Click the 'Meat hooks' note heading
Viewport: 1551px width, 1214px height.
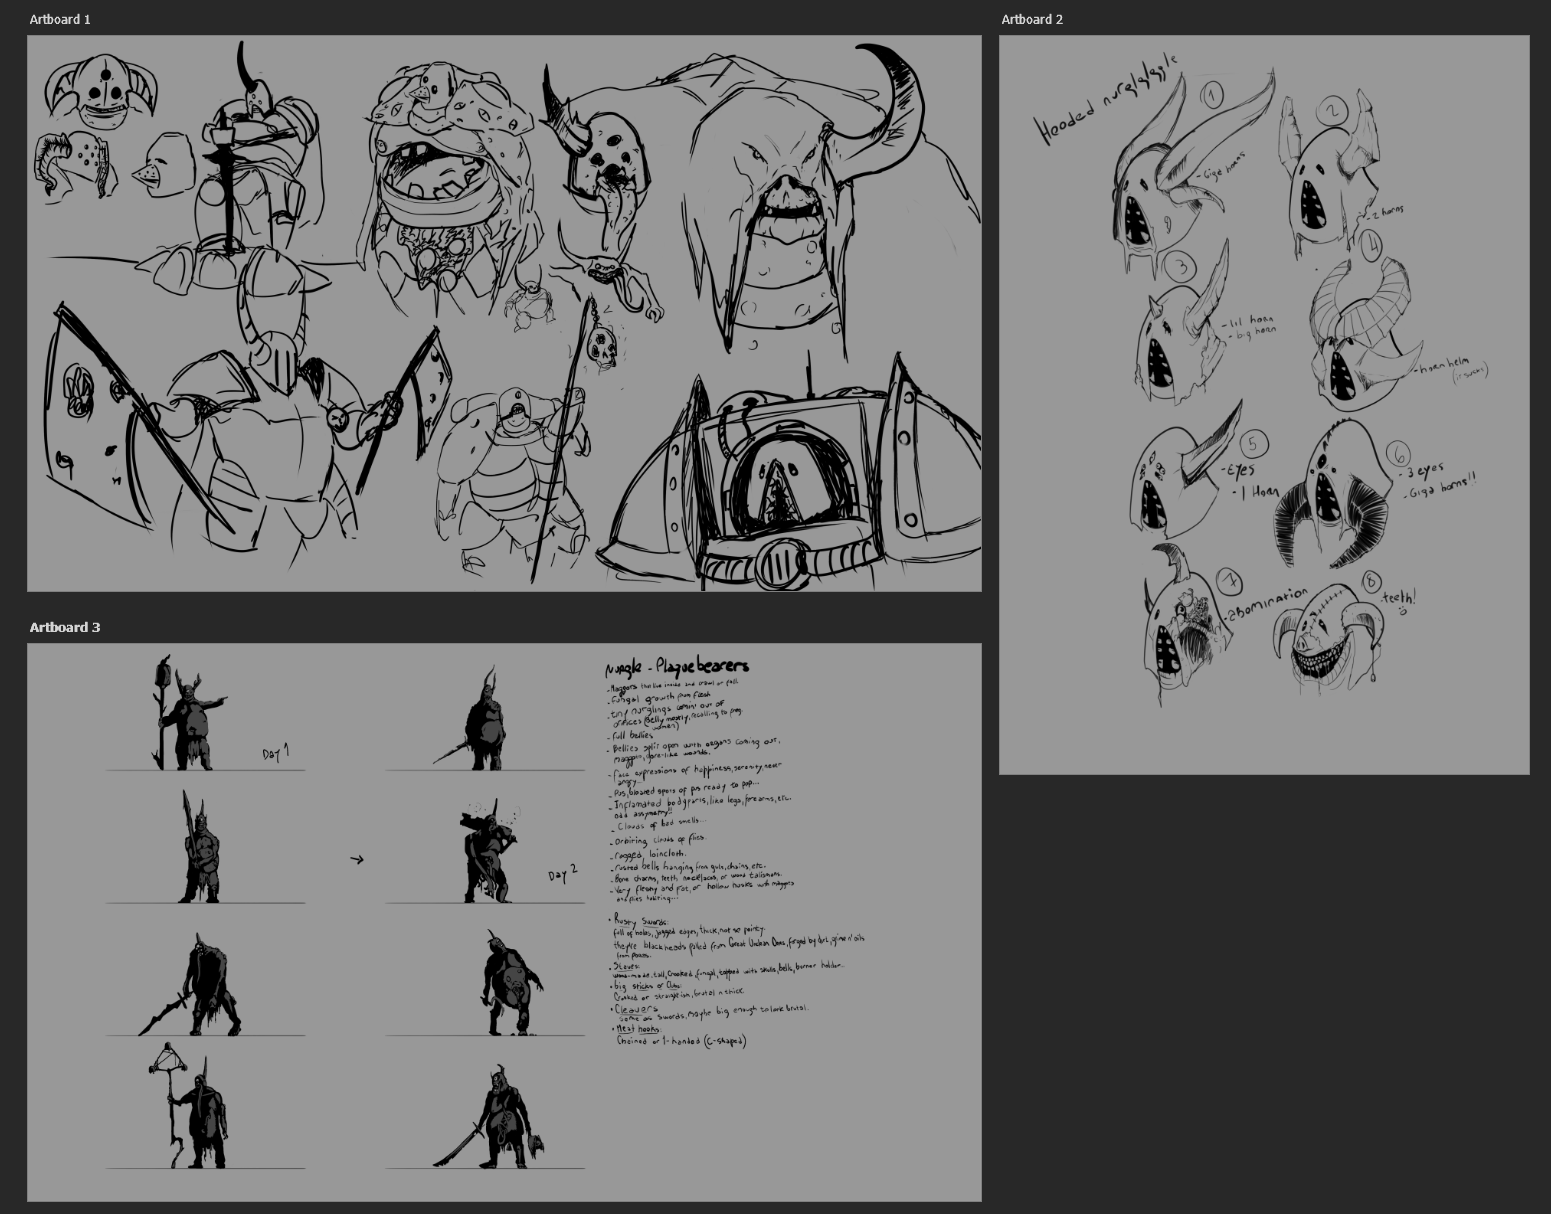coord(637,1029)
